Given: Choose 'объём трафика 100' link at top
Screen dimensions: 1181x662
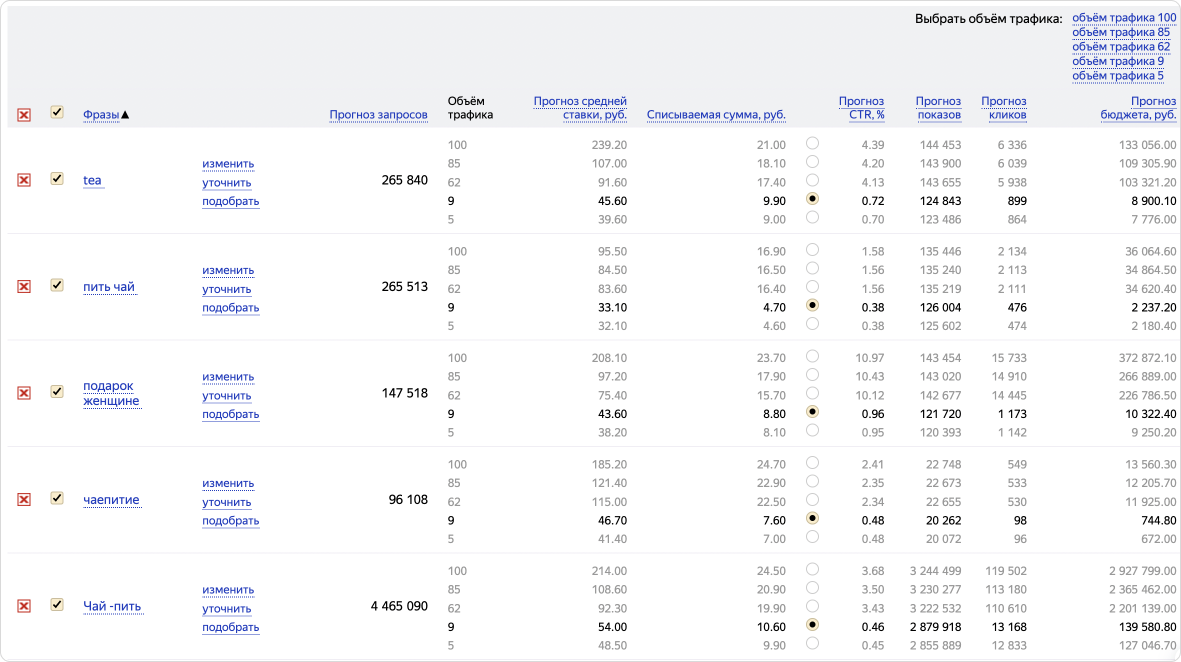Looking at the screenshot, I should click(x=1124, y=18).
